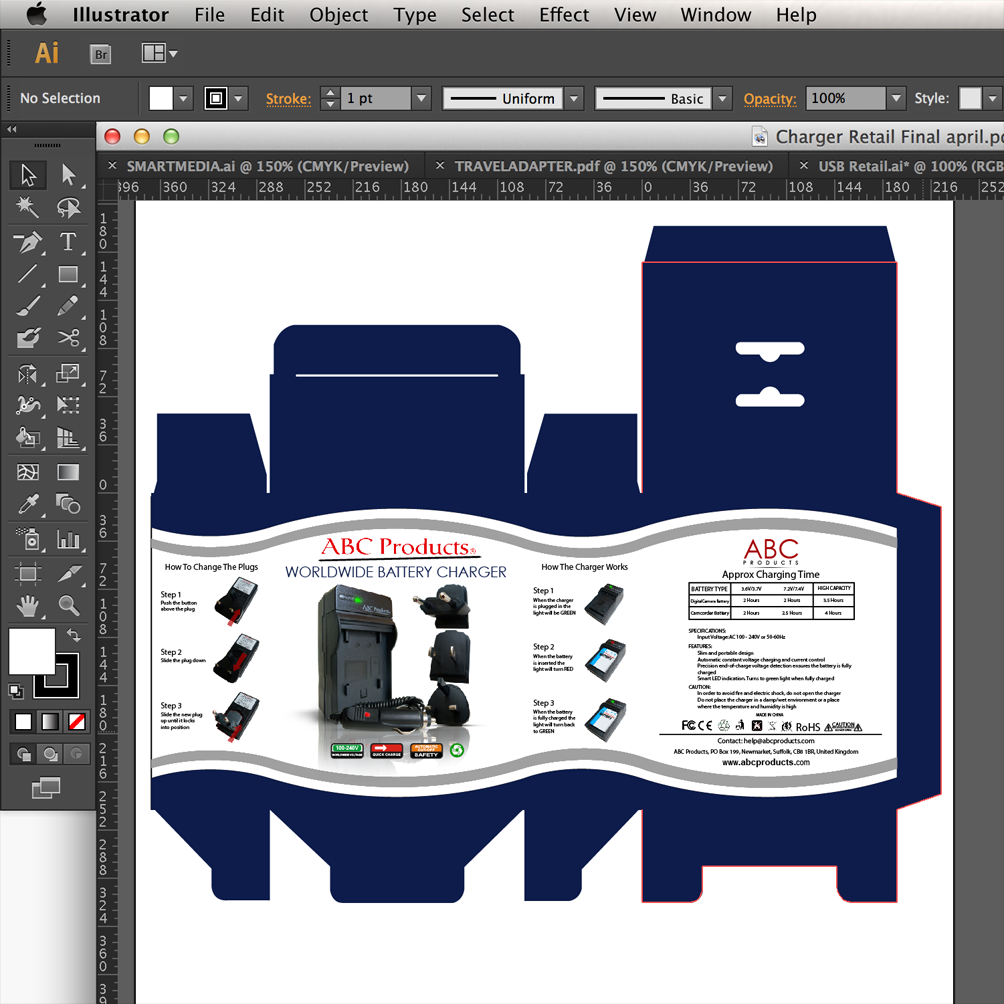Image resolution: width=1004 pixels, height=1004 pixels.
Task: Open the Effect menu
Action: click(563, 15)
